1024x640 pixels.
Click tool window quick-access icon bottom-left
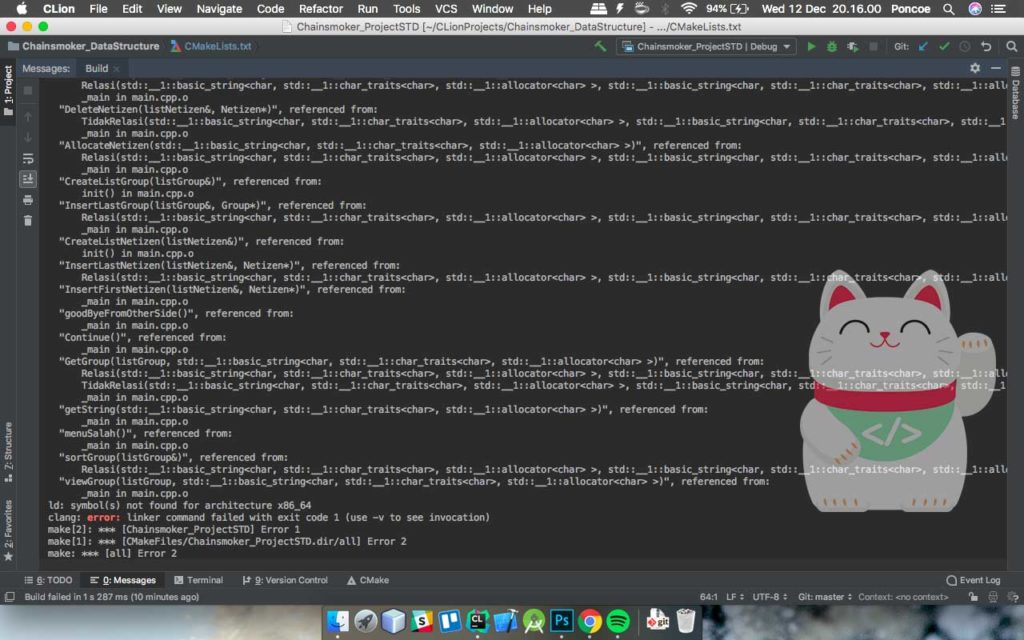[x=10, y=597]
